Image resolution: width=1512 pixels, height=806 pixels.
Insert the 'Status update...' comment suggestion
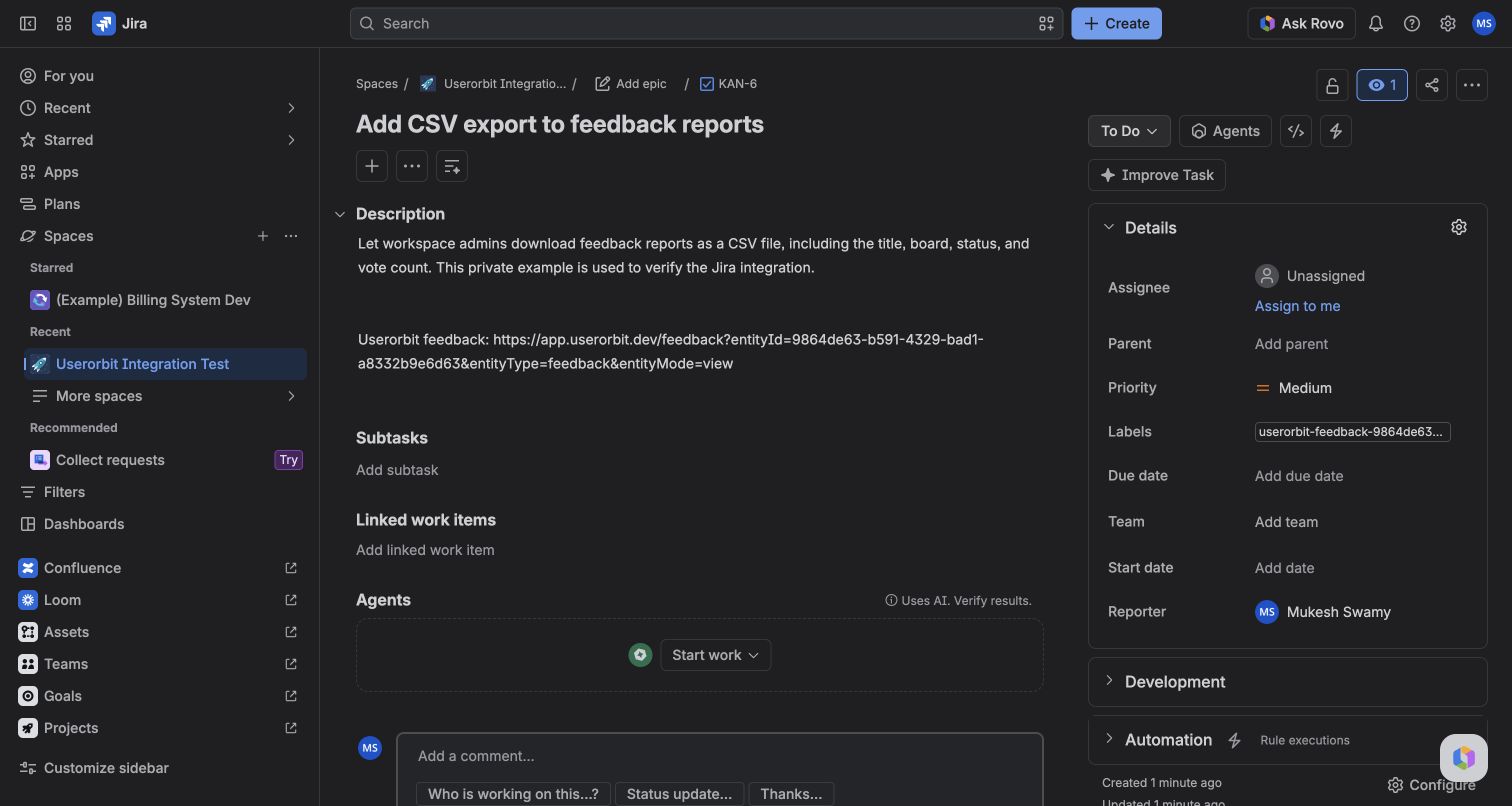point(679,794)
